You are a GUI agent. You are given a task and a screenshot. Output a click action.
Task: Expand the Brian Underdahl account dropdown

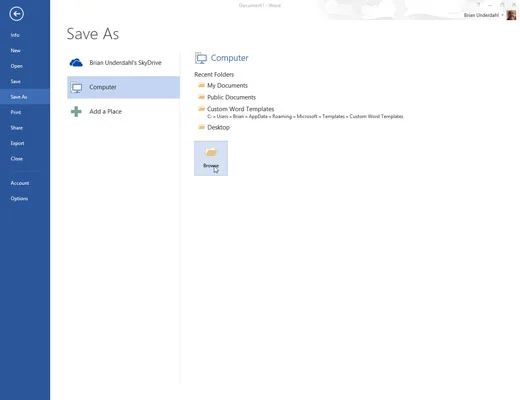pyautogui.click(x=483, y=15)
